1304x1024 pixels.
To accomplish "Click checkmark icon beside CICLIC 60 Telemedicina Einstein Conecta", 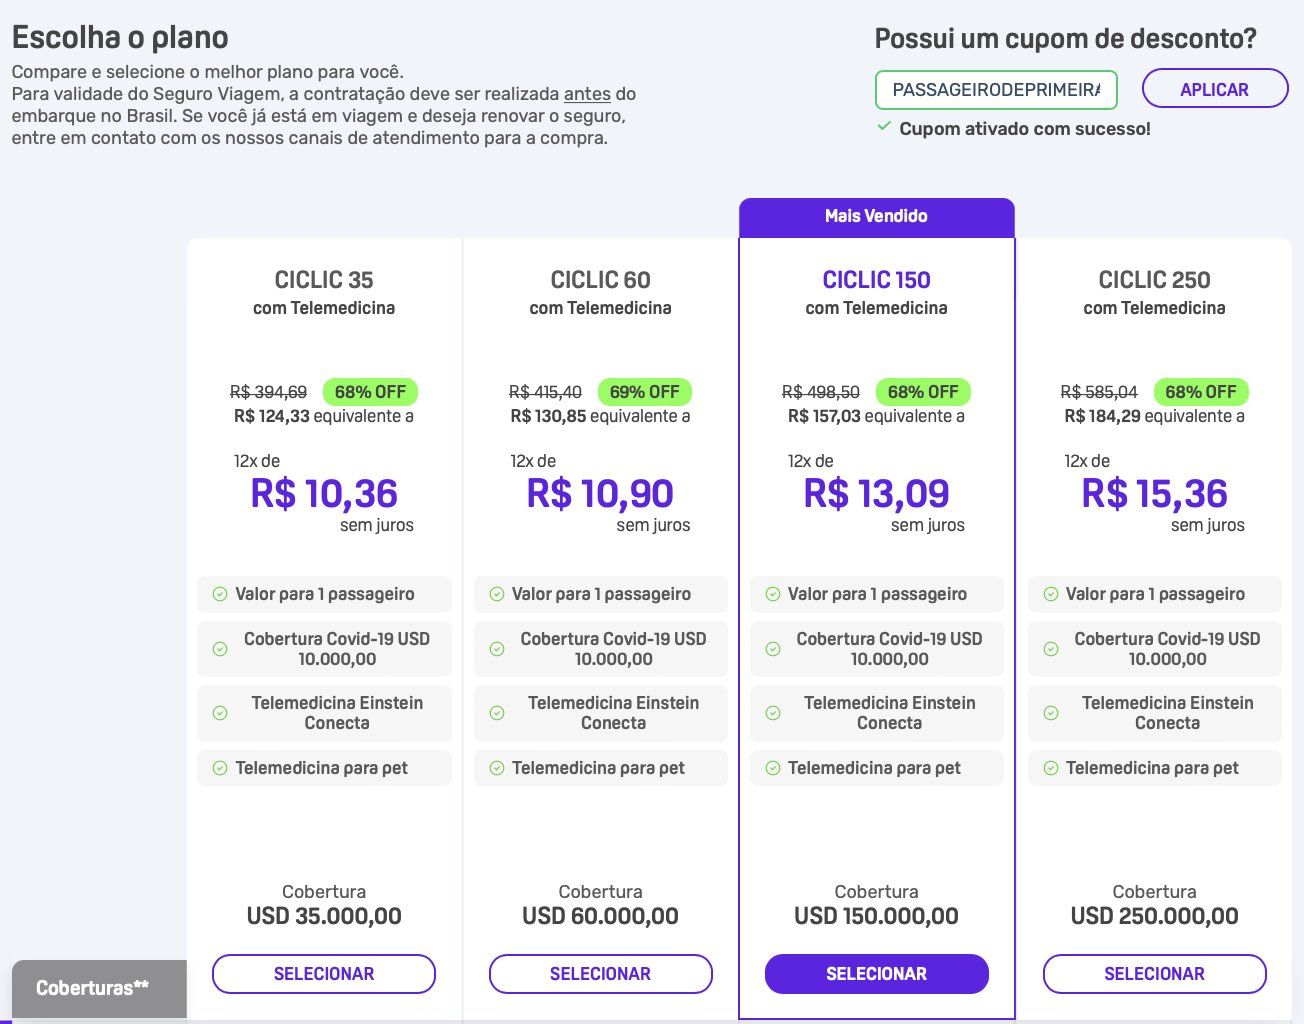I will [497, 713].
